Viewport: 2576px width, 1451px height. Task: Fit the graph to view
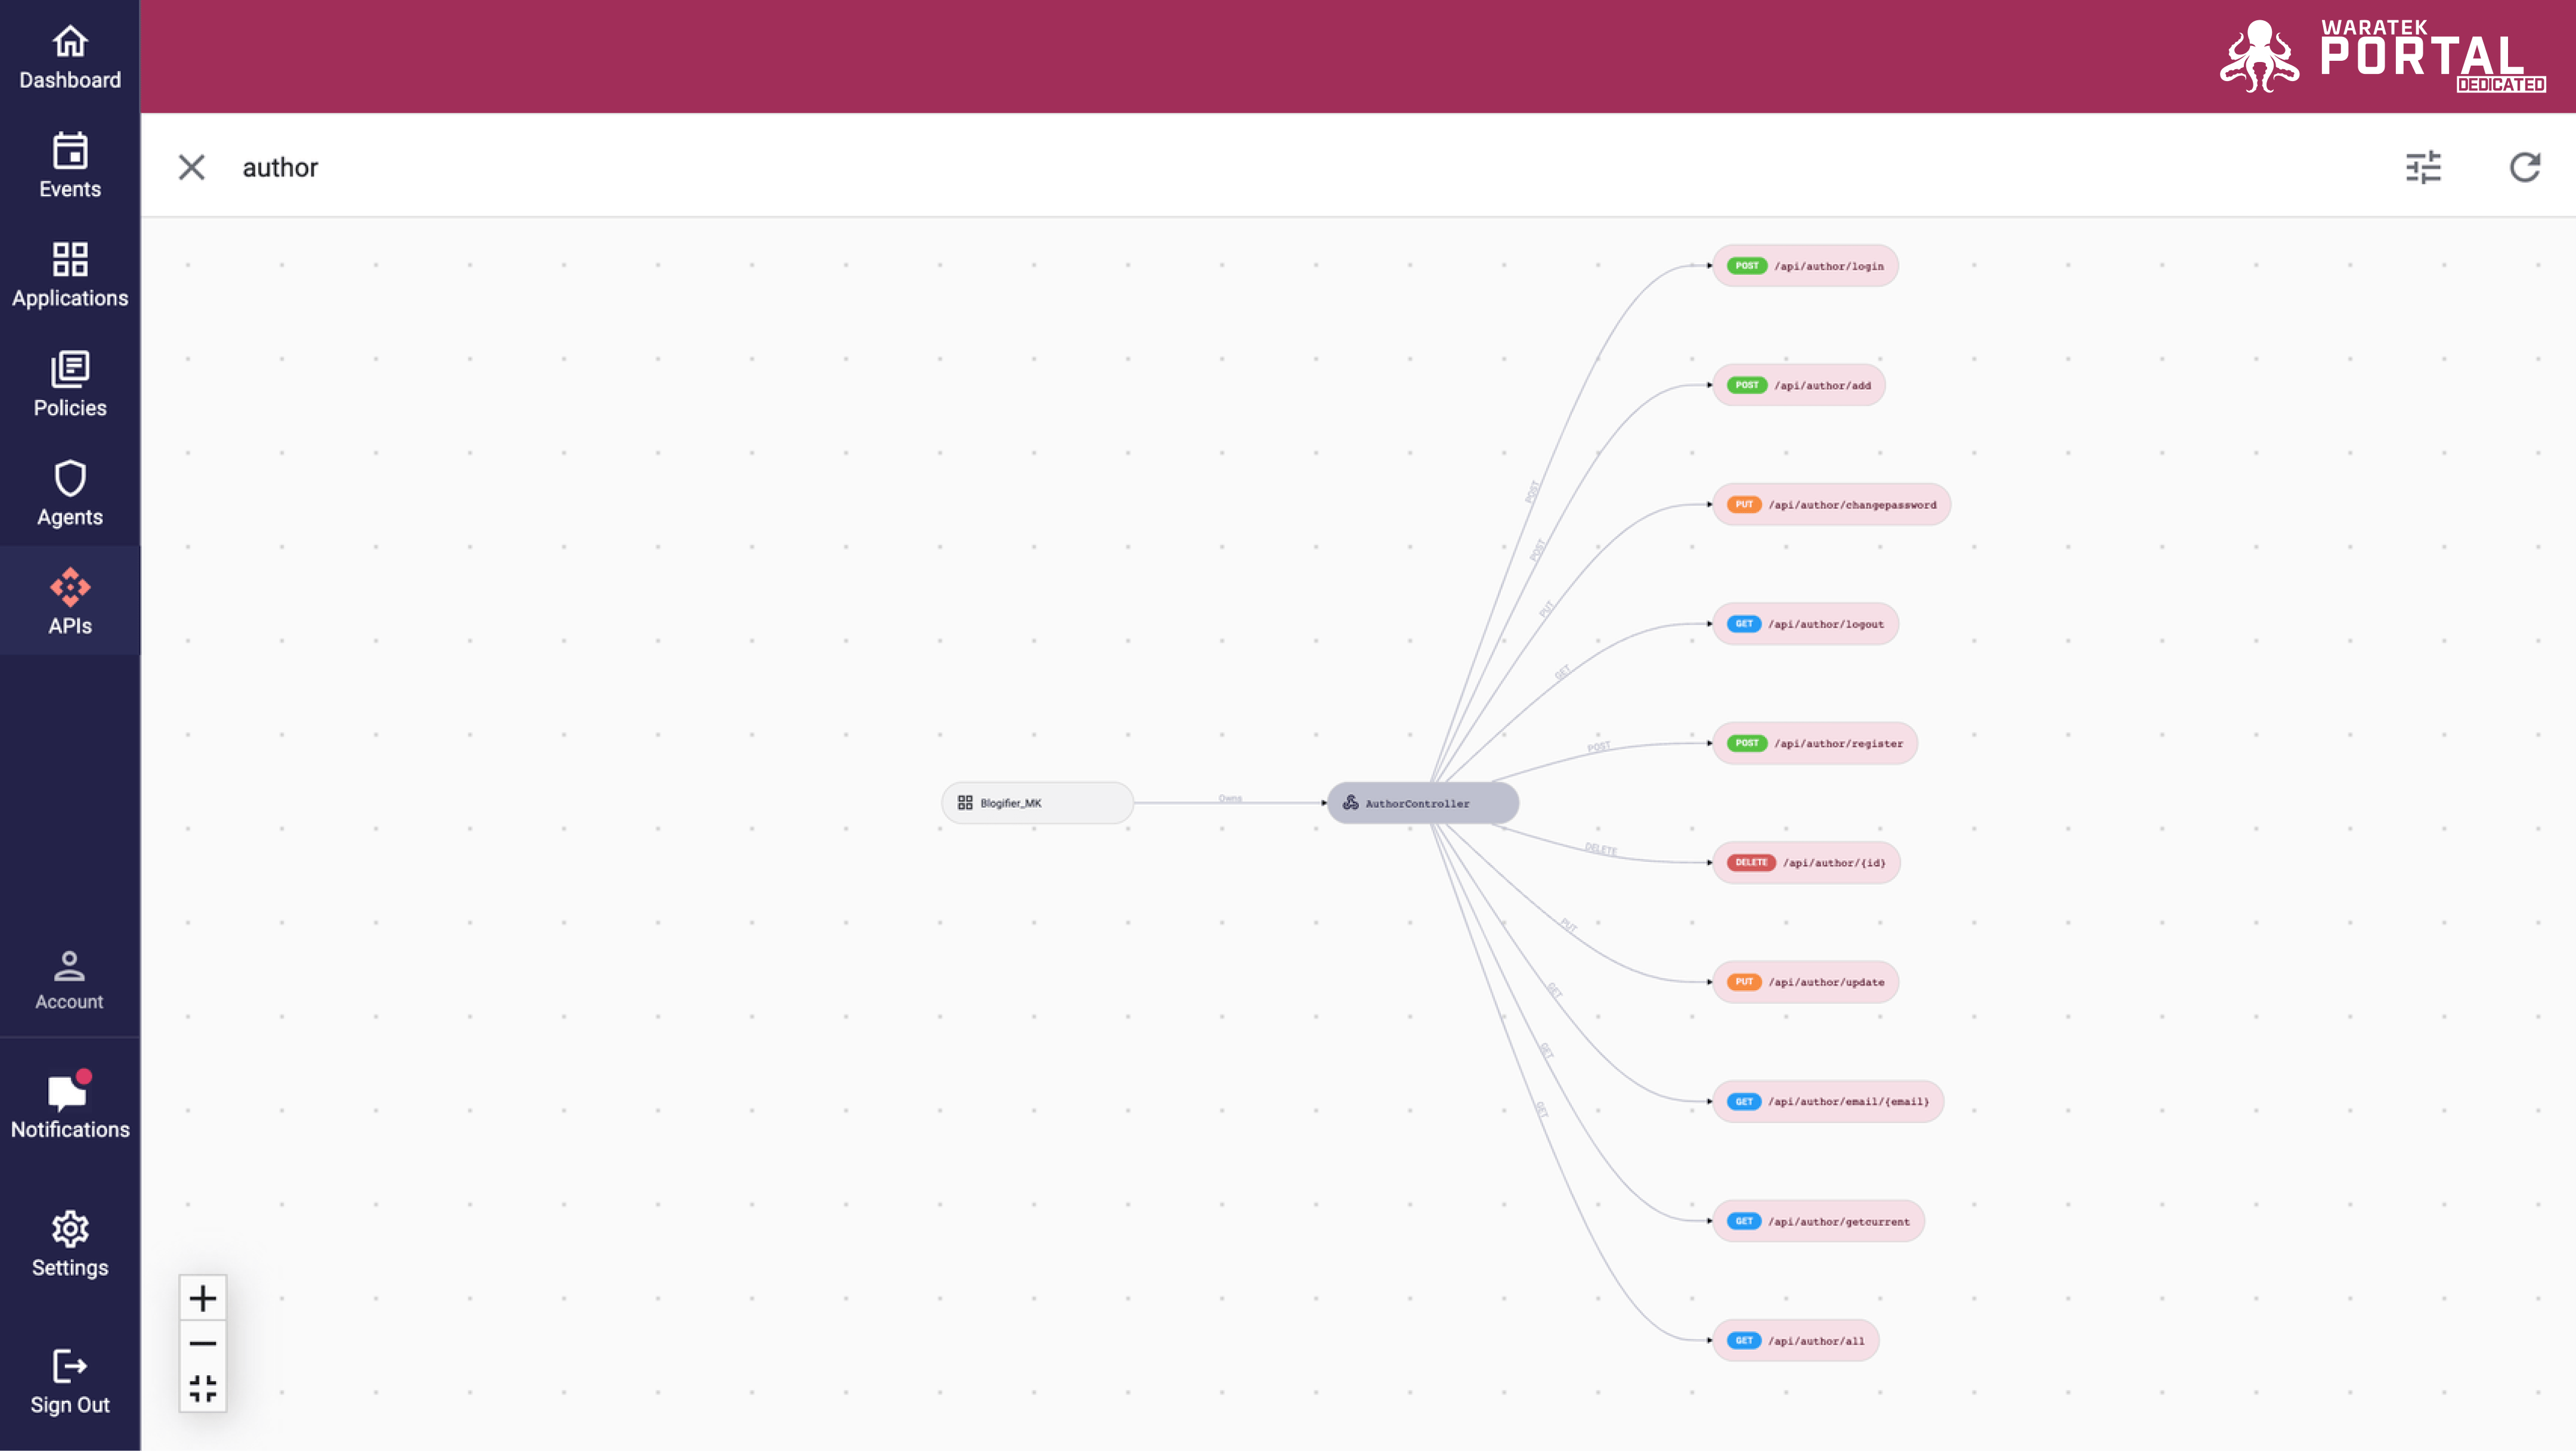click(x=203, y=1388)
